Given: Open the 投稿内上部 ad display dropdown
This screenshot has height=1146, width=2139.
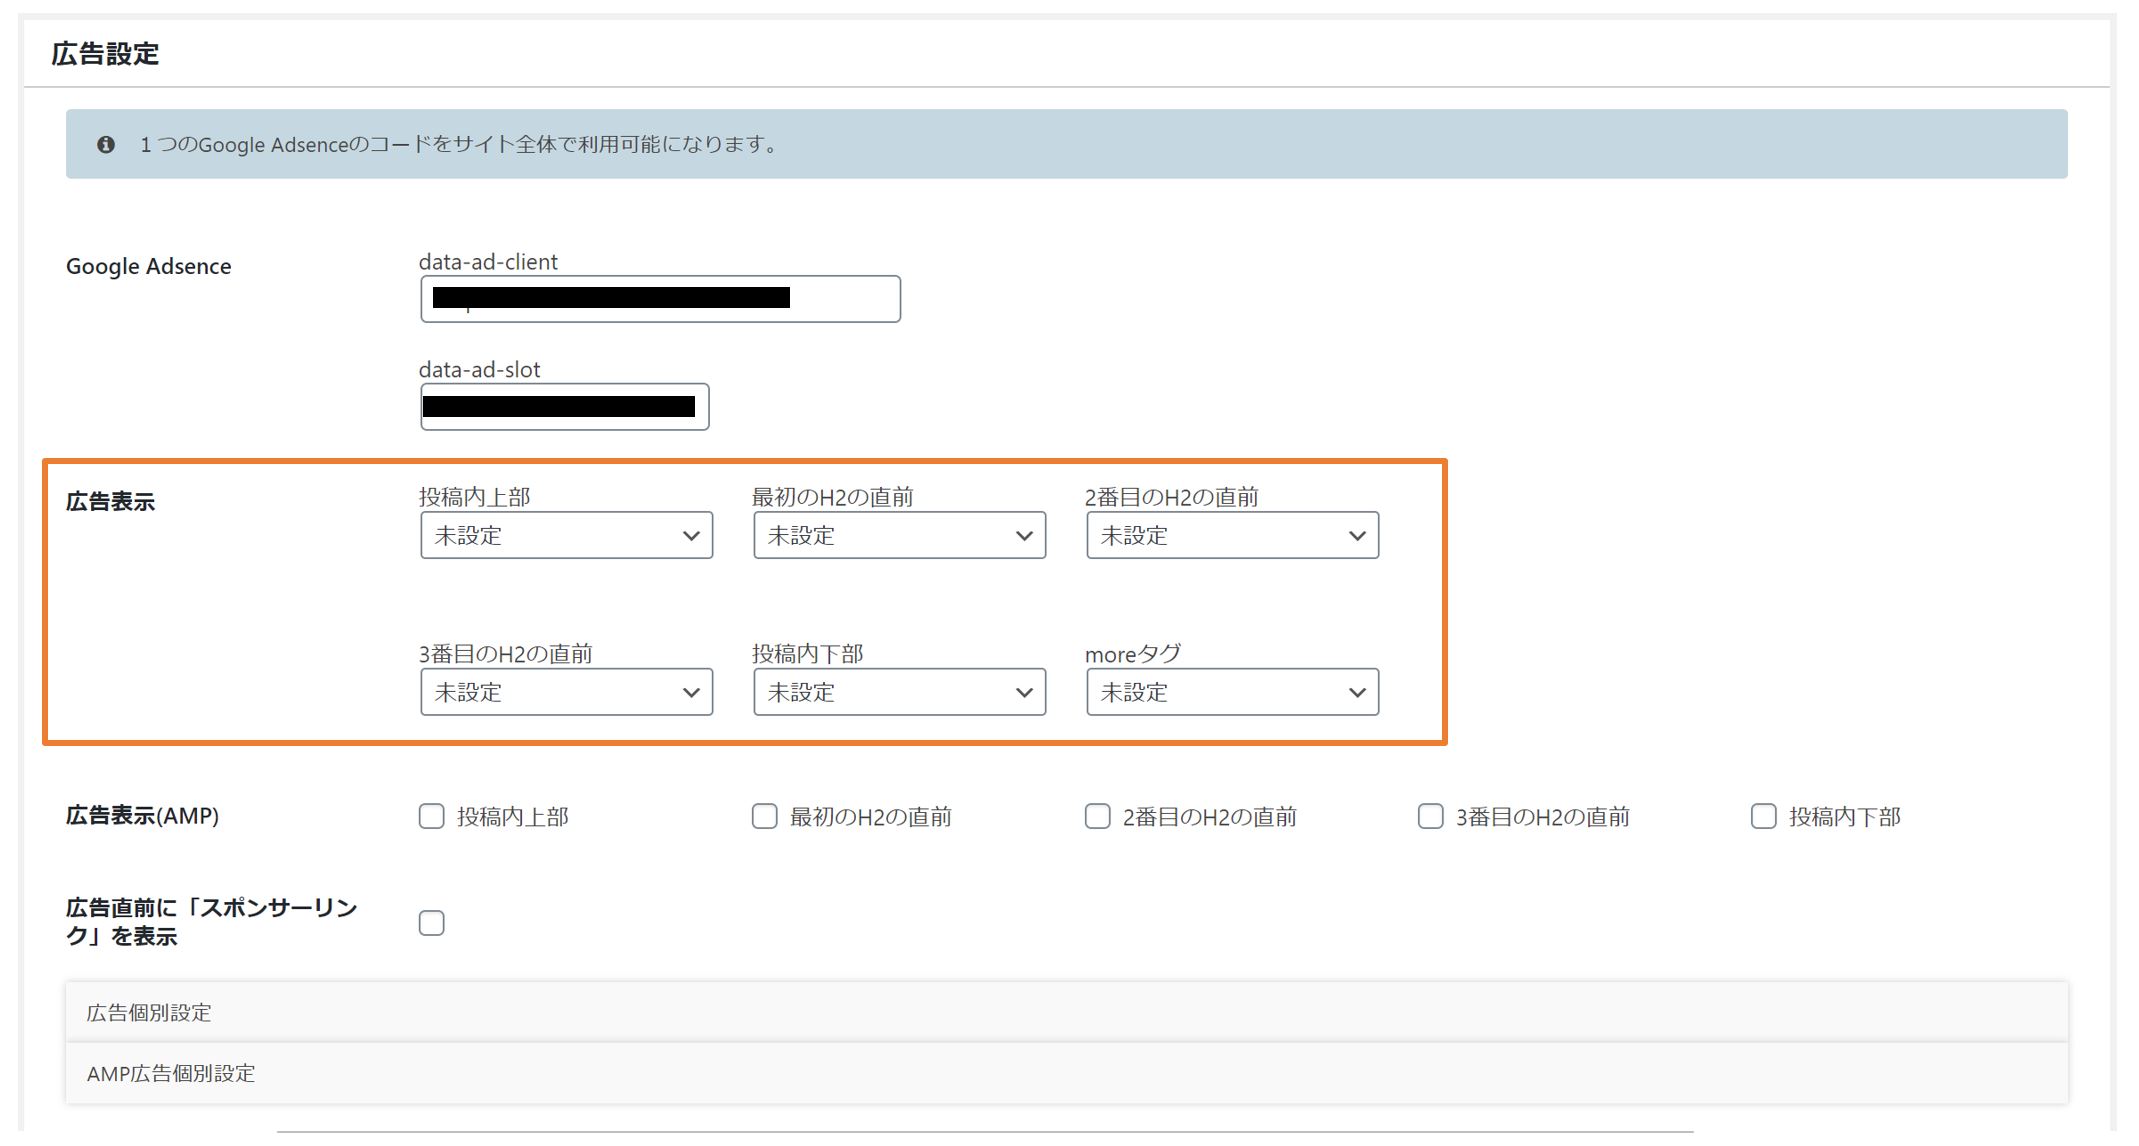Looking at the screenshot, I should (566, 535).
